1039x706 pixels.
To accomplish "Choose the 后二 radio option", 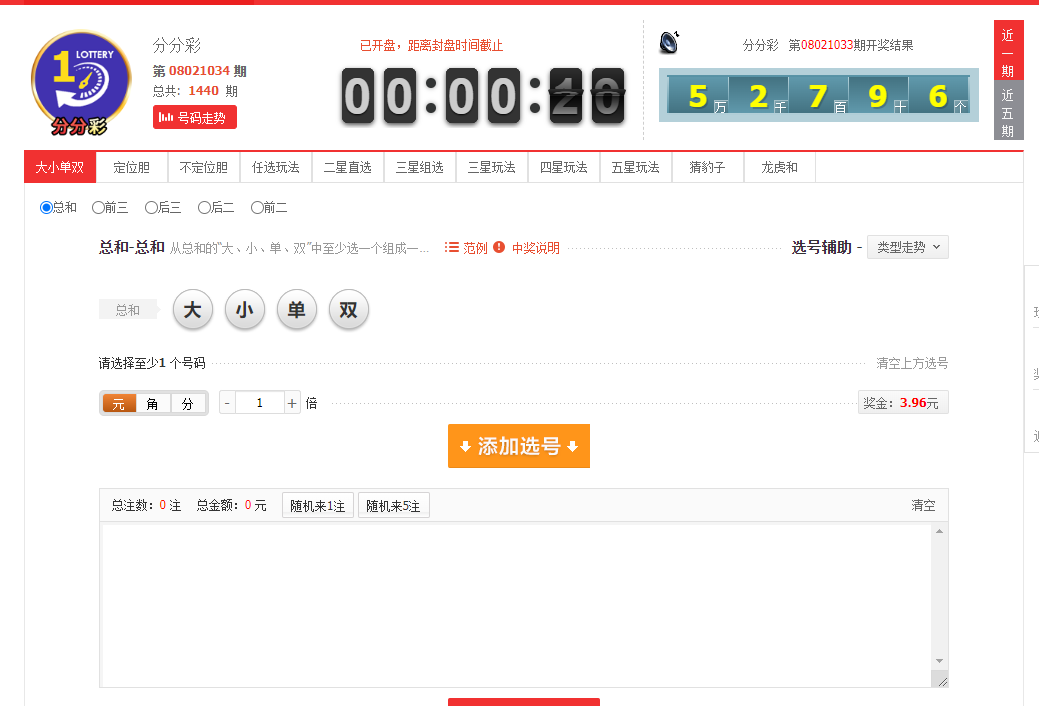I will 204,208.
